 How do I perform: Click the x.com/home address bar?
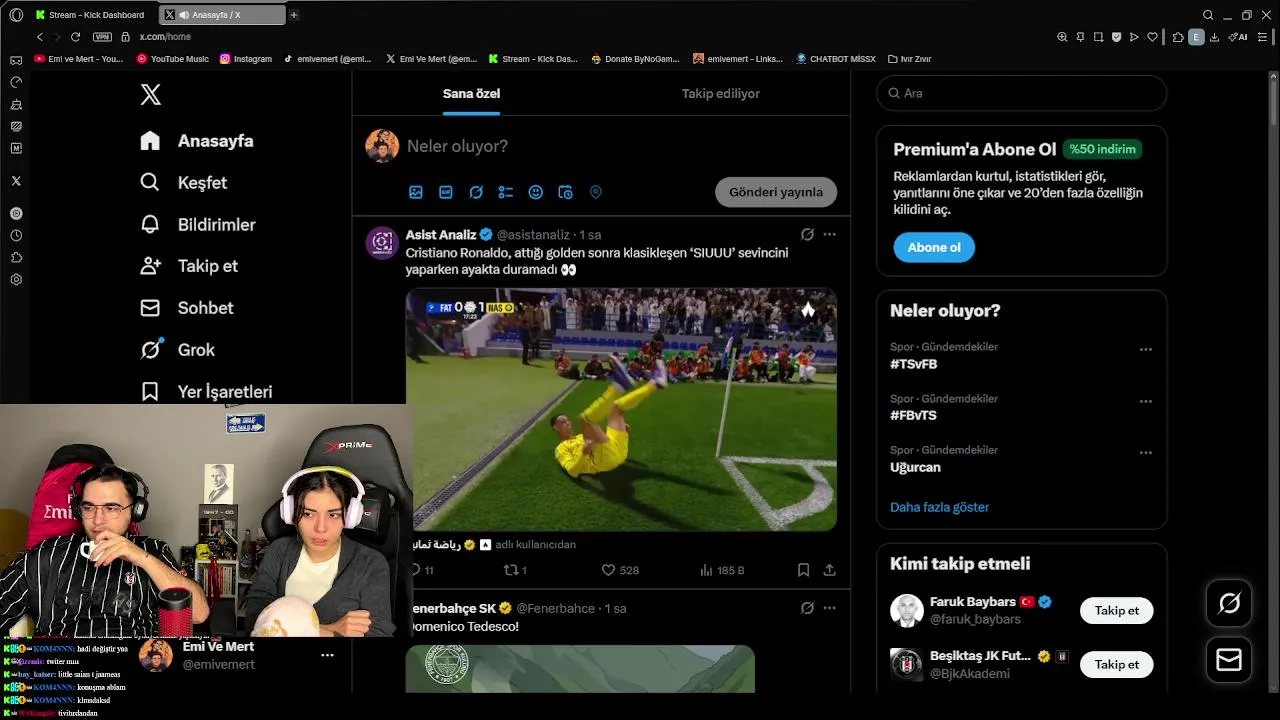pos(165,37)
